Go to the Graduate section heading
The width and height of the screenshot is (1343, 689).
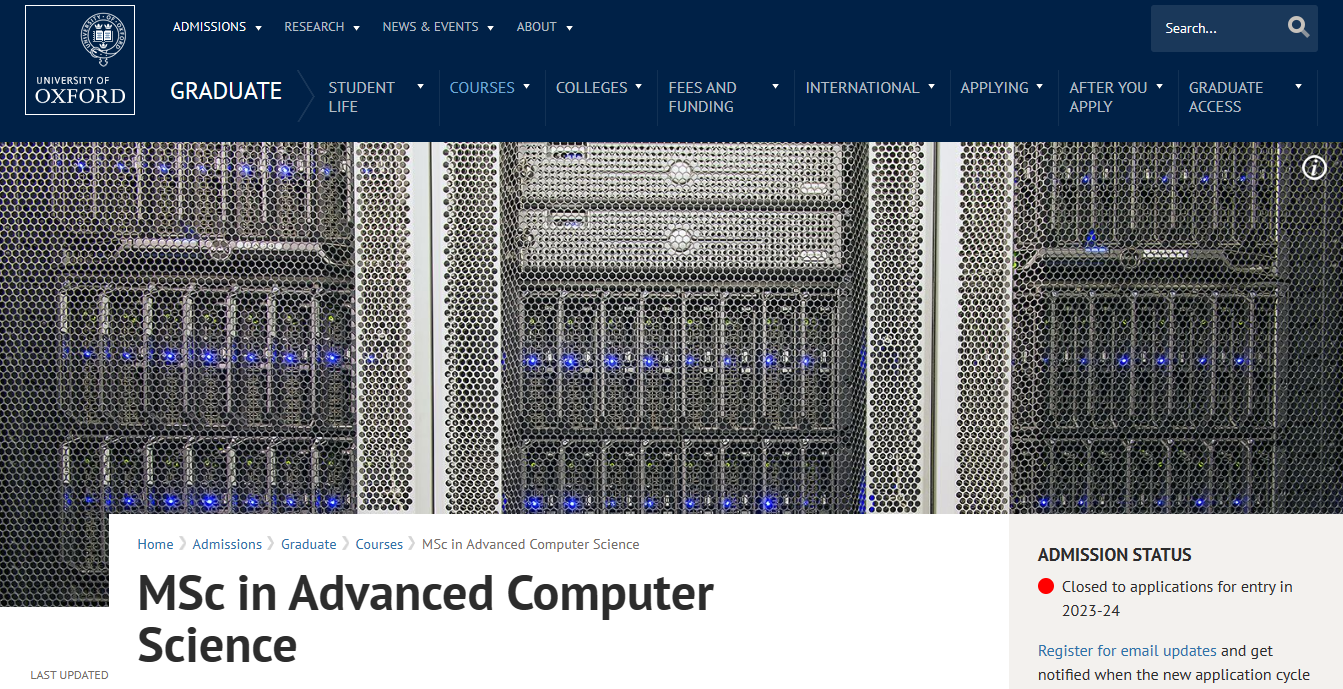pyautogui.click(x=226, y=91)
